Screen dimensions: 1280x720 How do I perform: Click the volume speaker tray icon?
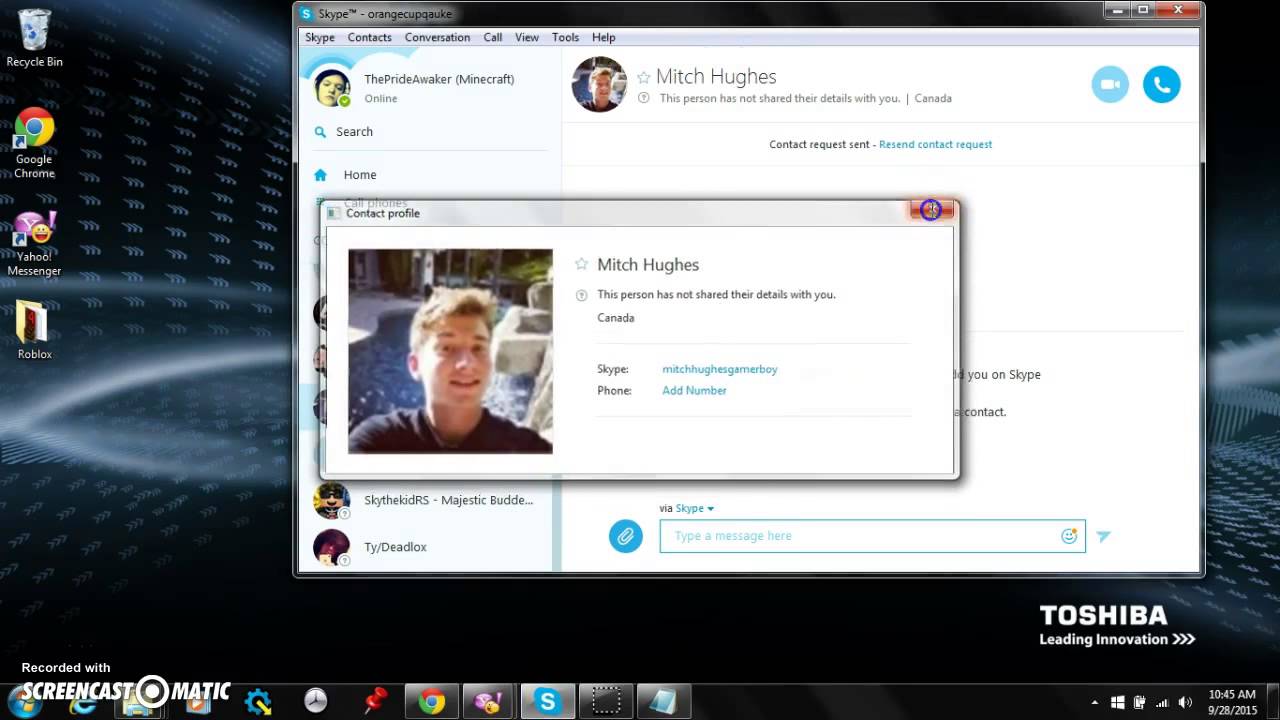click(1185, 702)
